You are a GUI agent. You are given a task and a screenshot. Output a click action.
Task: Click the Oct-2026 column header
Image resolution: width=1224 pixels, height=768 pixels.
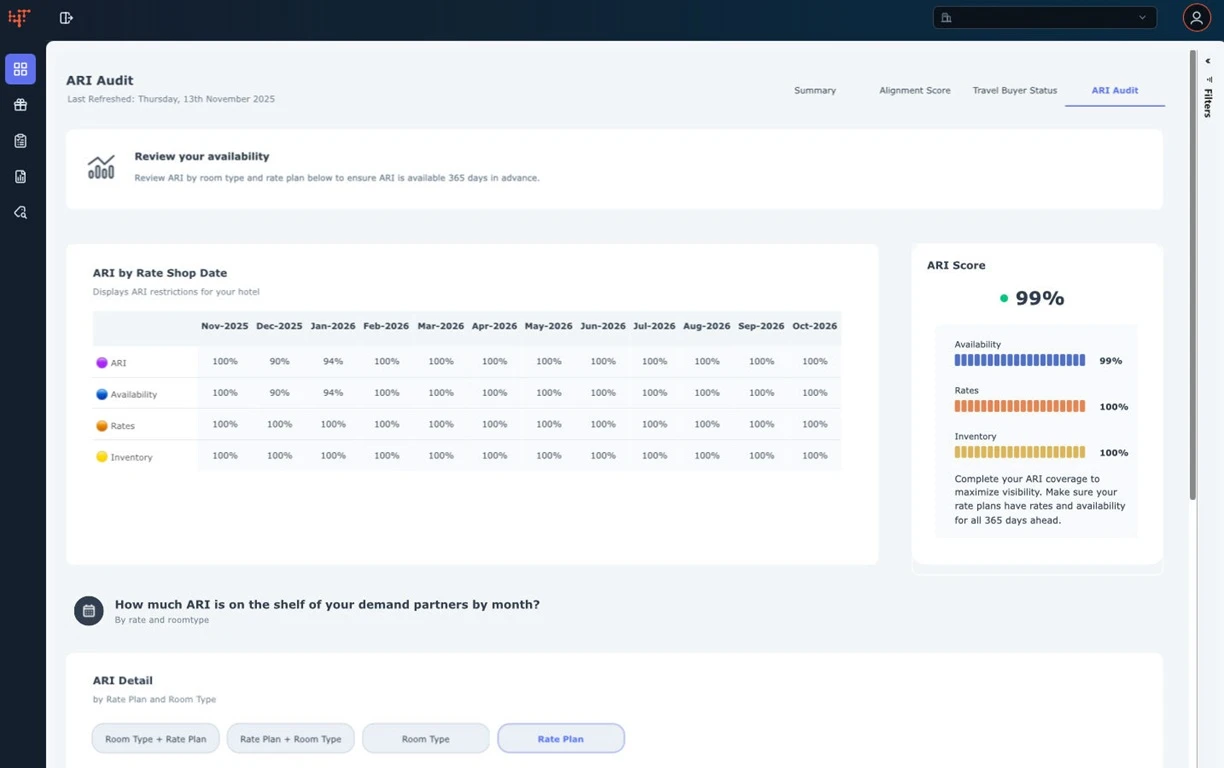point(815,326)
